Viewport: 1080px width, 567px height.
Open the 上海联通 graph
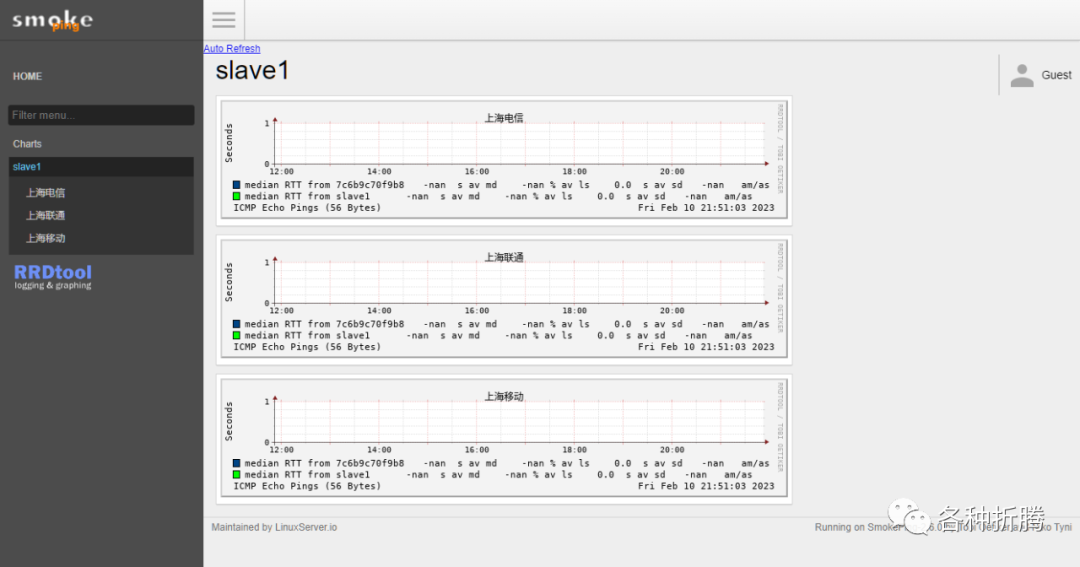pyautogui.click(x=504, y=299)
